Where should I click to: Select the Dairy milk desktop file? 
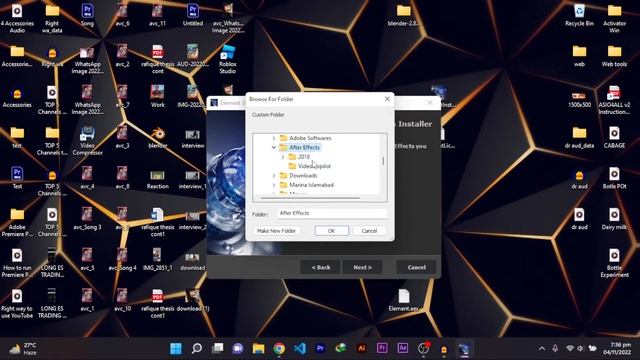(614, 219)
